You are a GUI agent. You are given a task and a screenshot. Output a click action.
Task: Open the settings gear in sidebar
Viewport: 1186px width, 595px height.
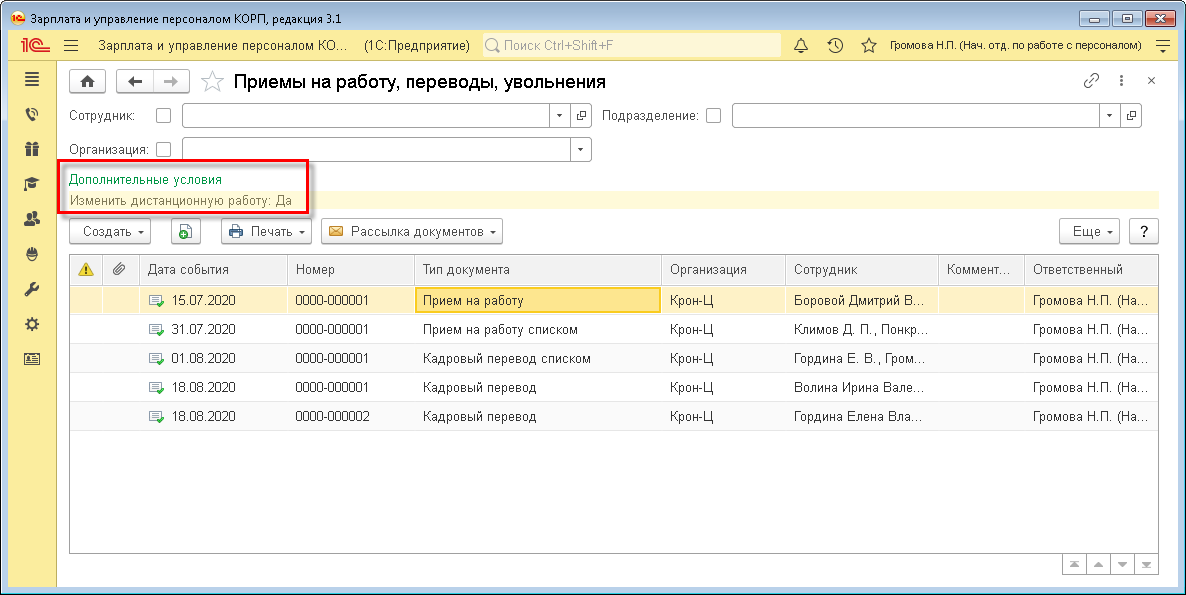click(x=32, y=324)
